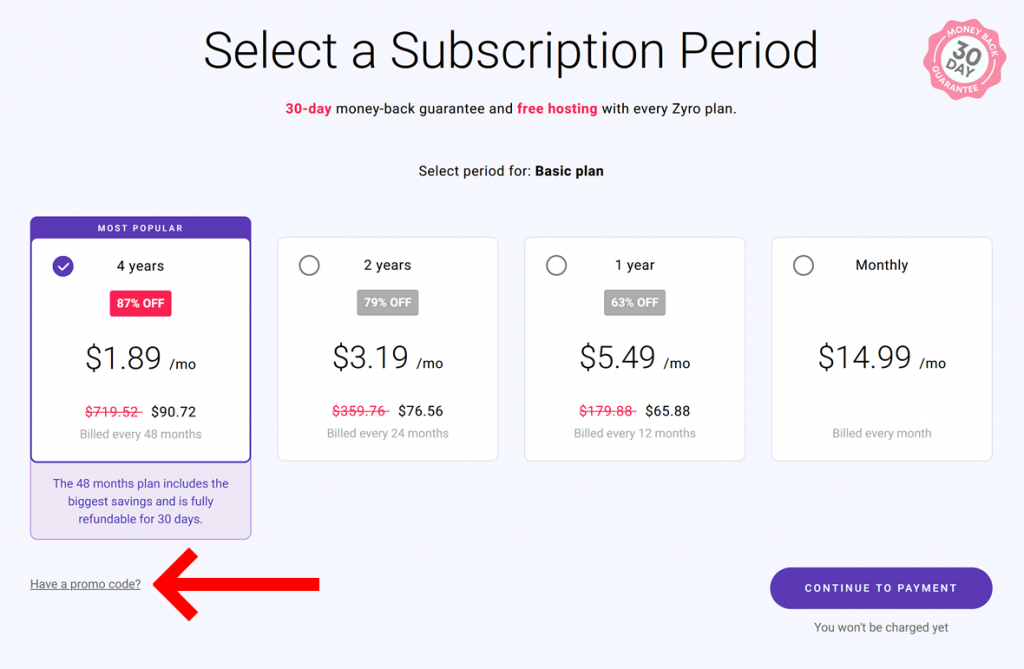
Task: Click the 48 months refund note box
Action: (x=140, y=501)
